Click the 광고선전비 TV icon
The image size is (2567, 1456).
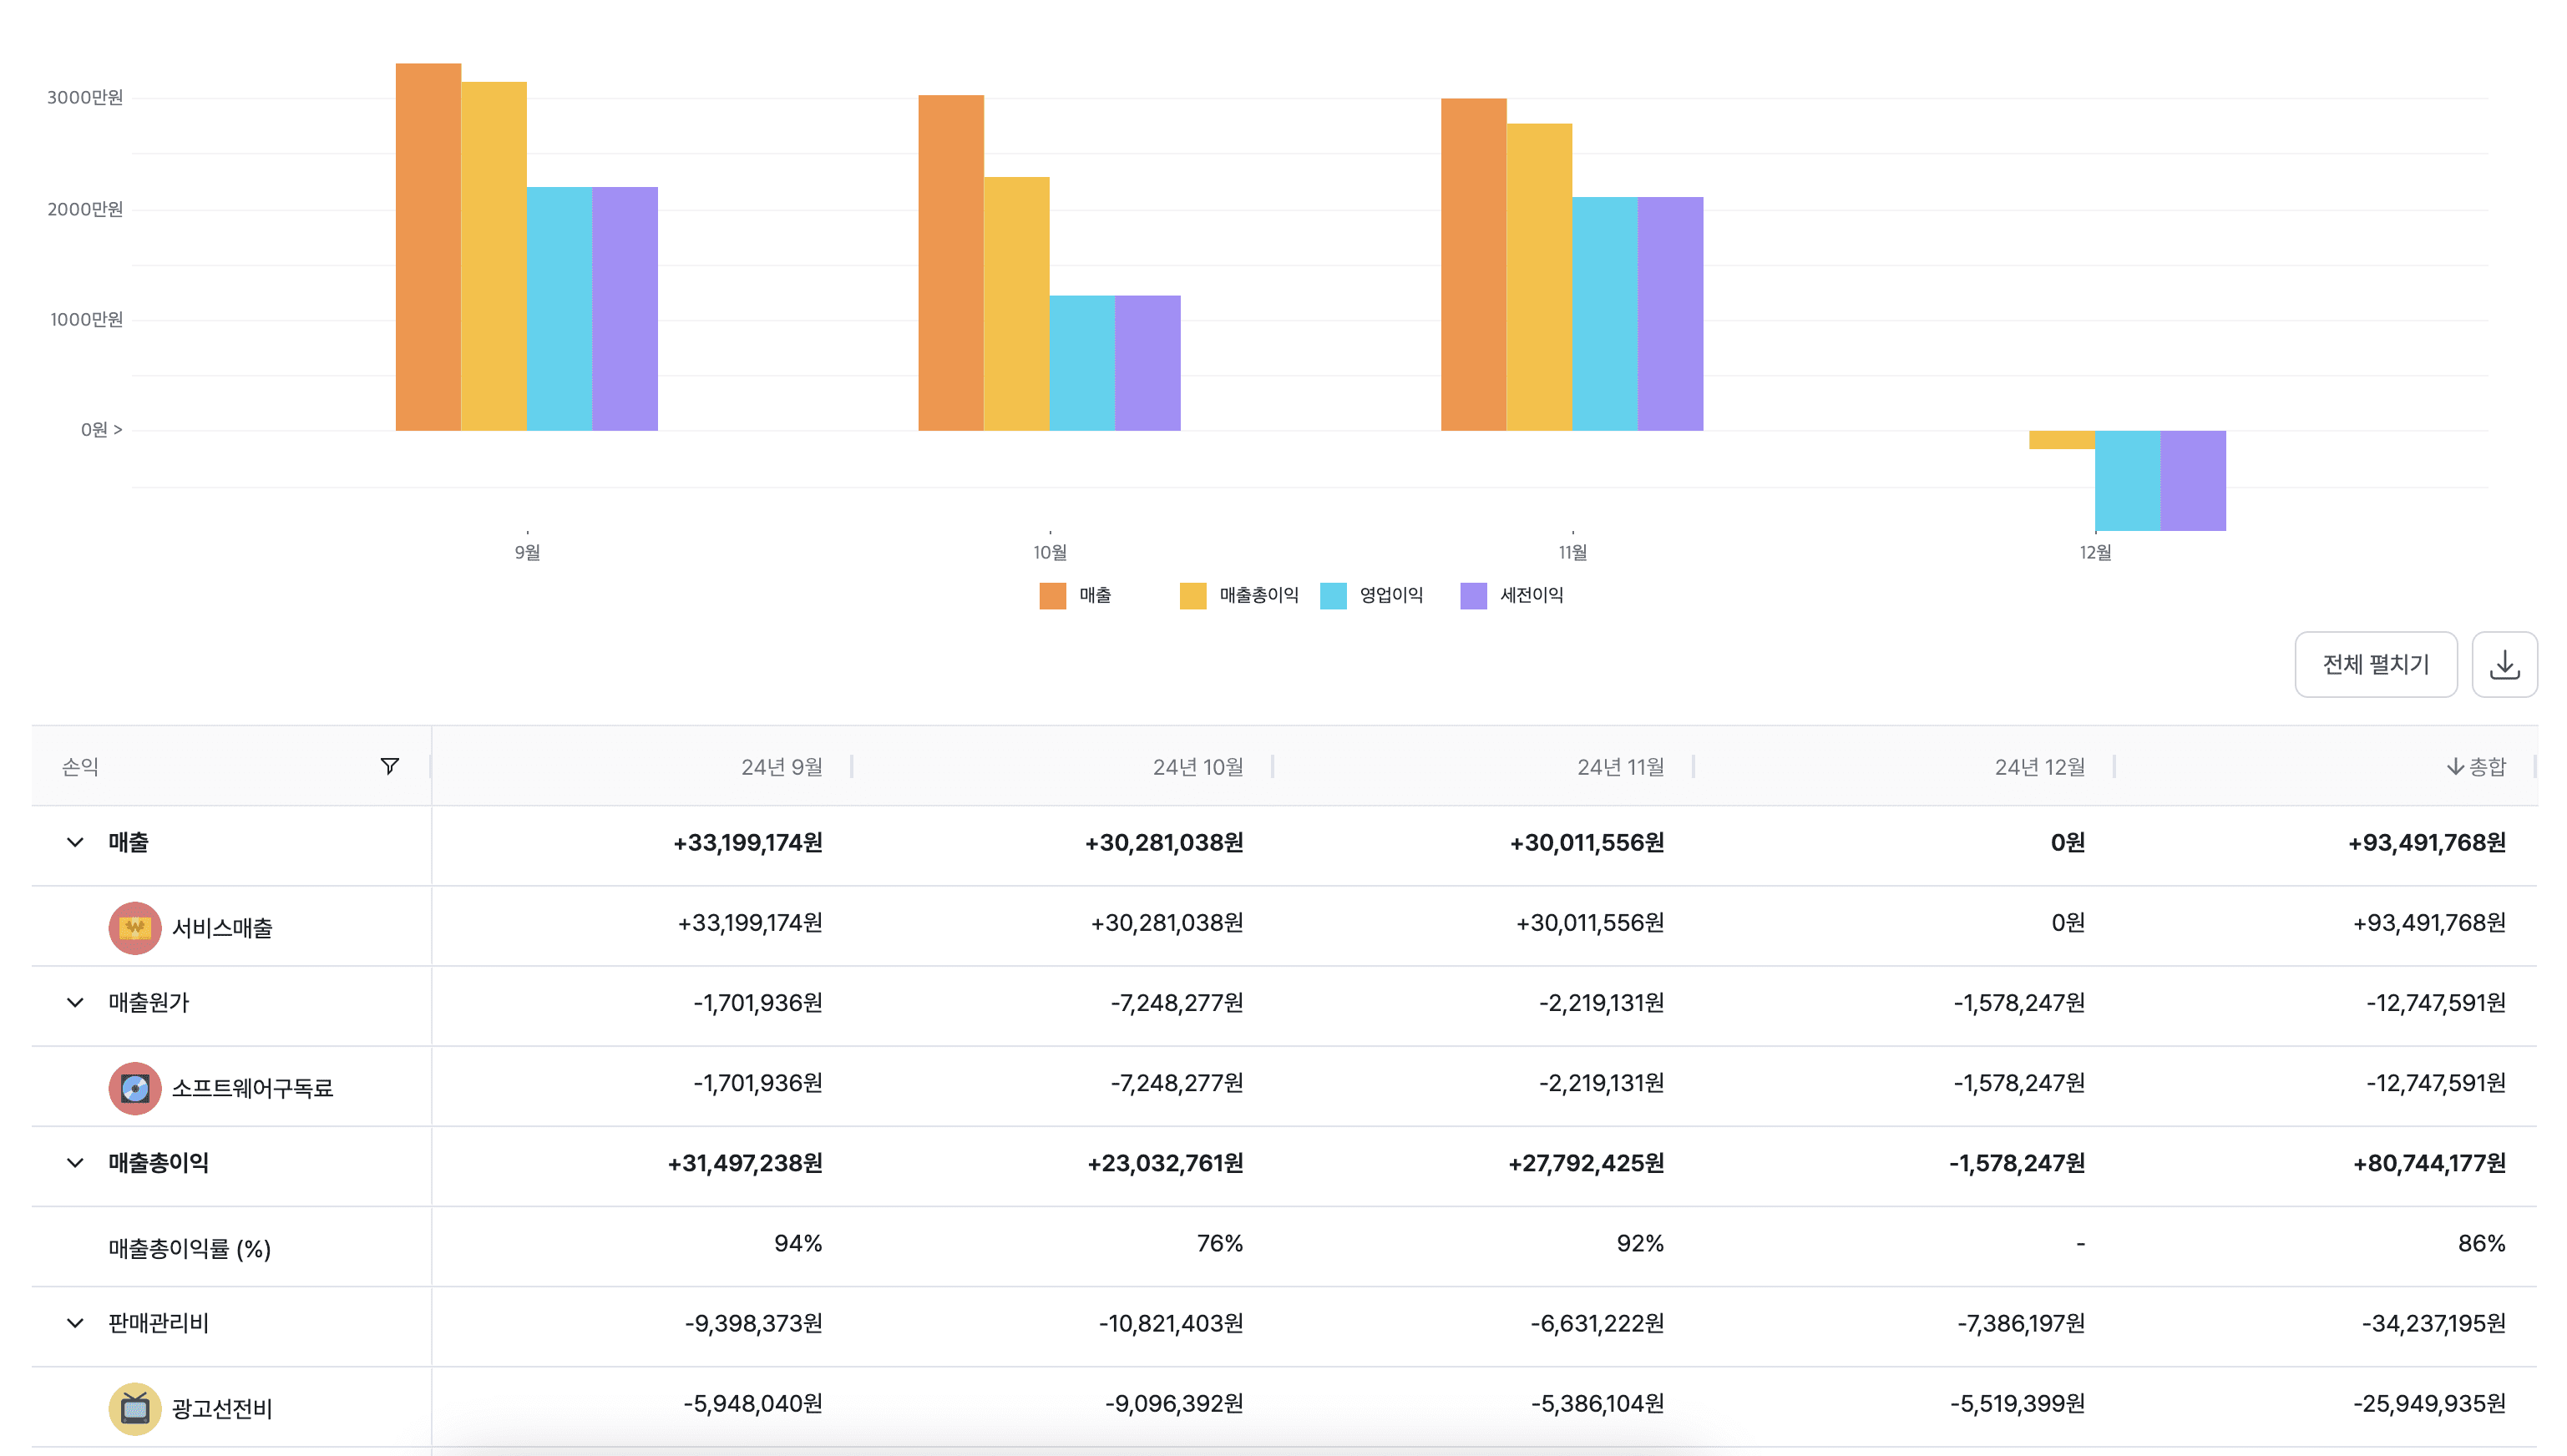135,1408
